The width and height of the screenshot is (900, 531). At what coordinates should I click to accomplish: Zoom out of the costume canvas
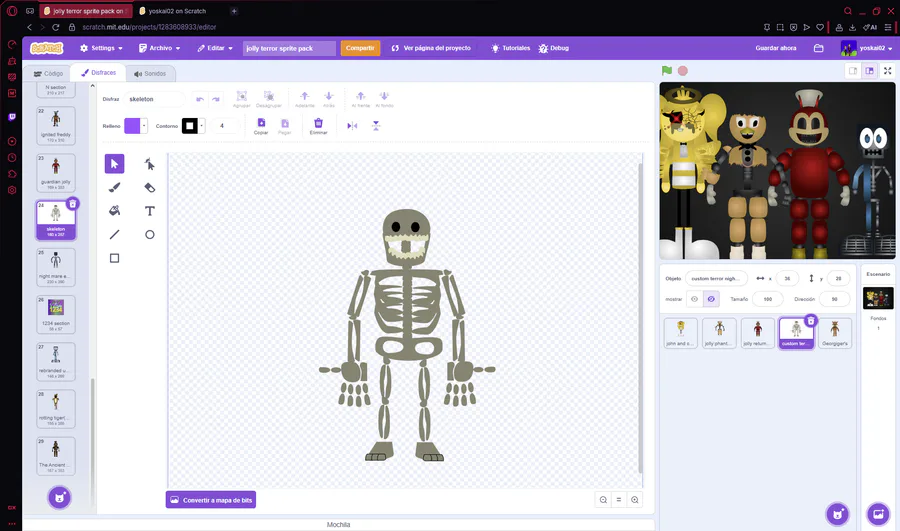pos(603,500)
